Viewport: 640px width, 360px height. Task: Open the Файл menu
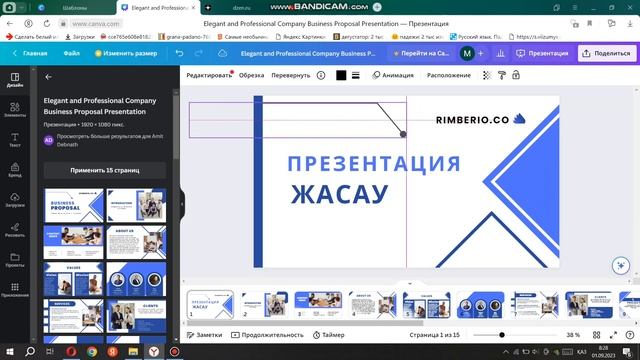71,53
